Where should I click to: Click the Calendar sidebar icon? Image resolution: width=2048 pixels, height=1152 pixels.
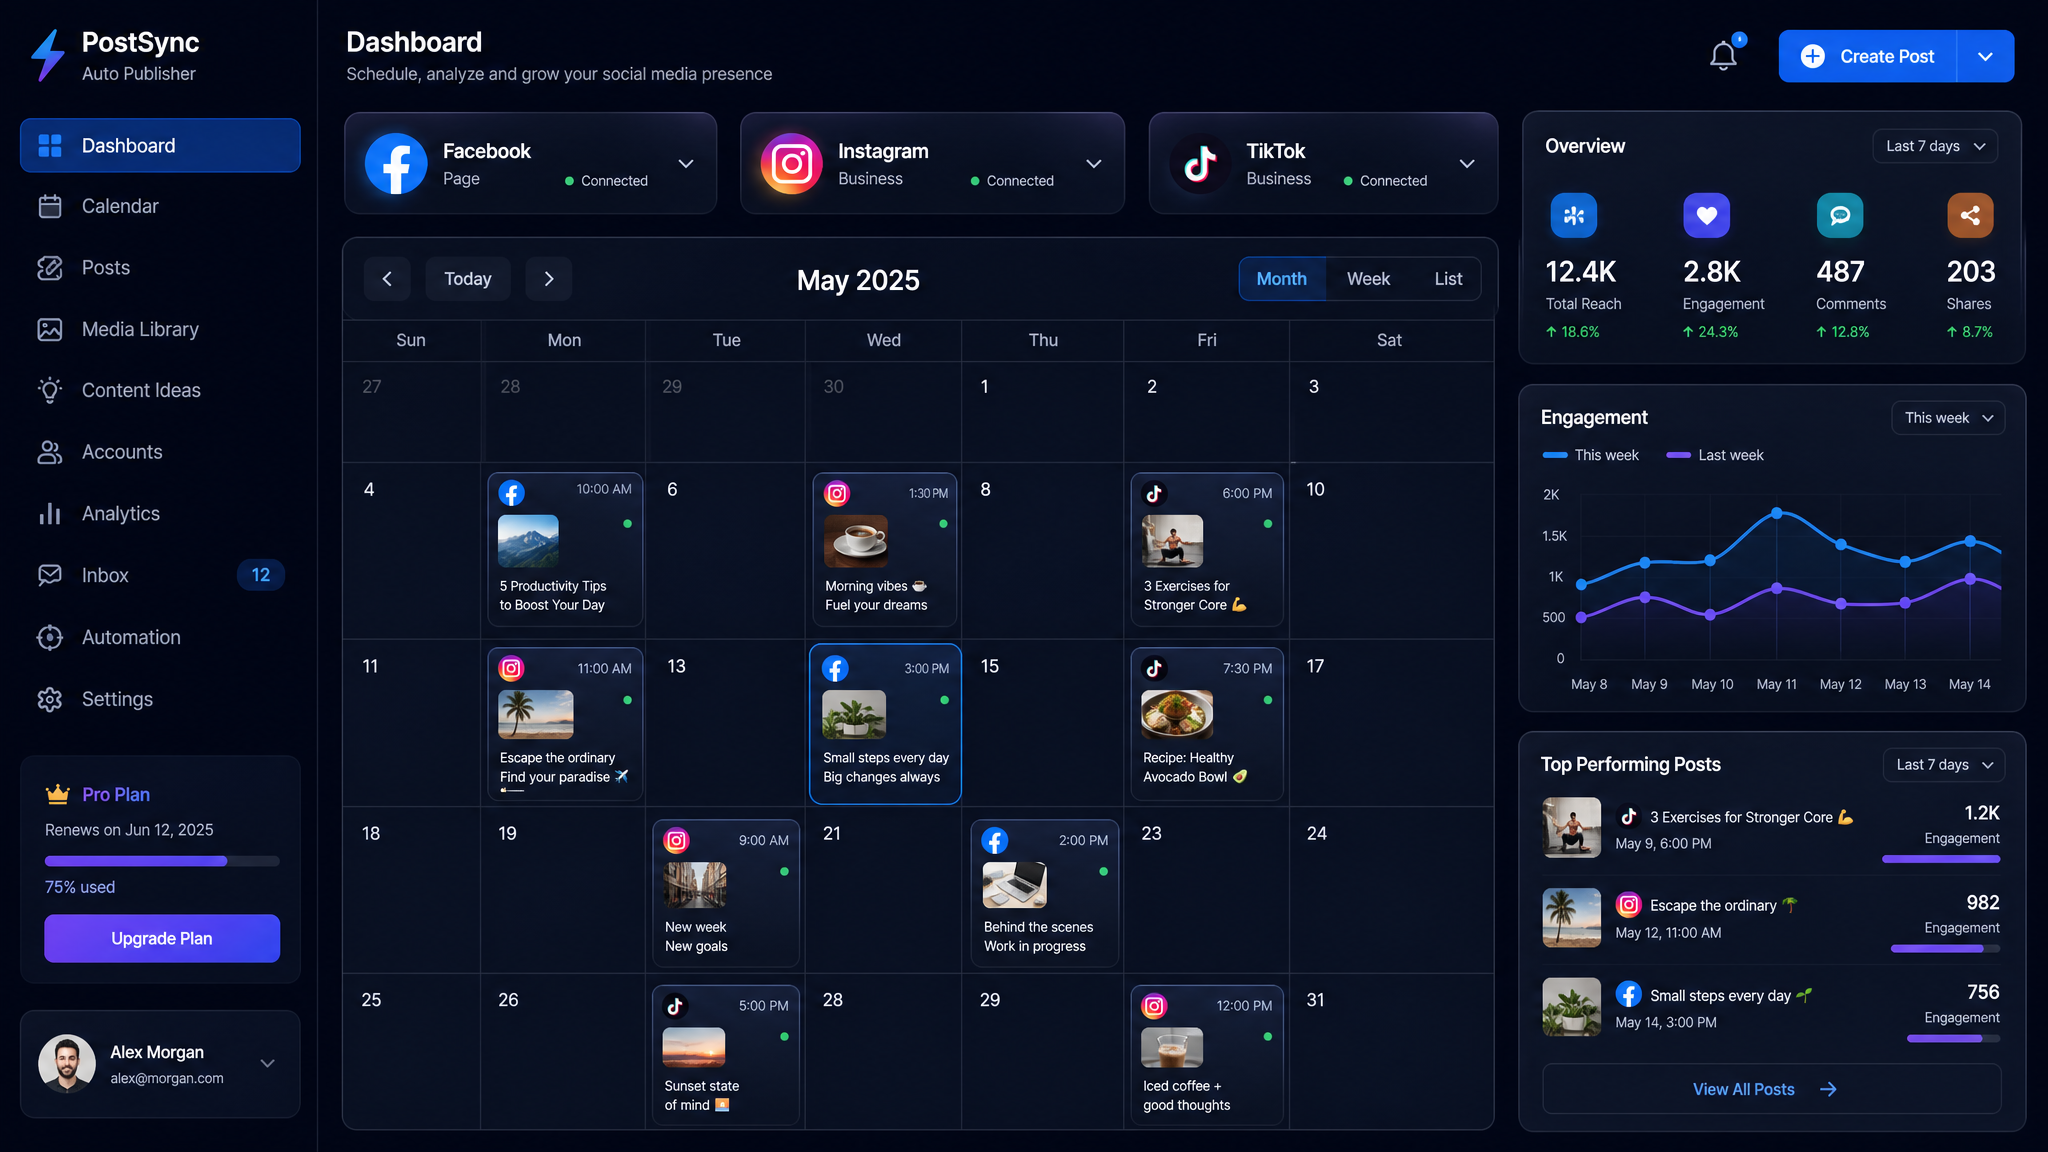[x=50, y=206]
